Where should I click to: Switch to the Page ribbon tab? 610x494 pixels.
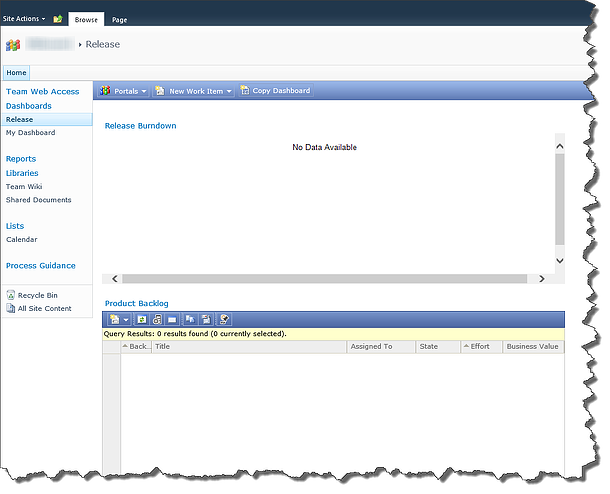point(119,19)
